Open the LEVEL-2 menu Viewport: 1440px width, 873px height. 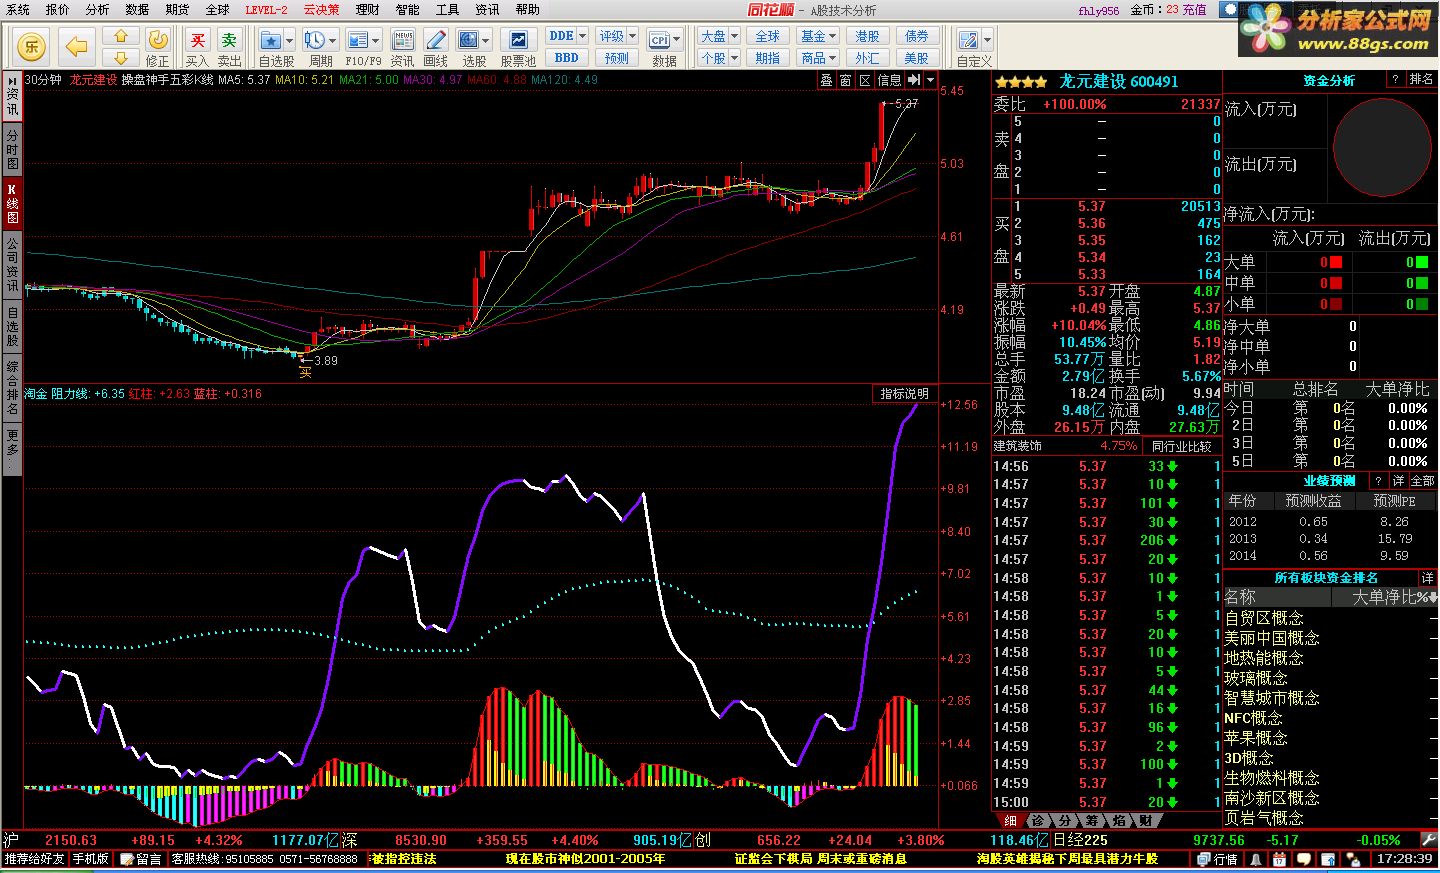tap(266, 10)
